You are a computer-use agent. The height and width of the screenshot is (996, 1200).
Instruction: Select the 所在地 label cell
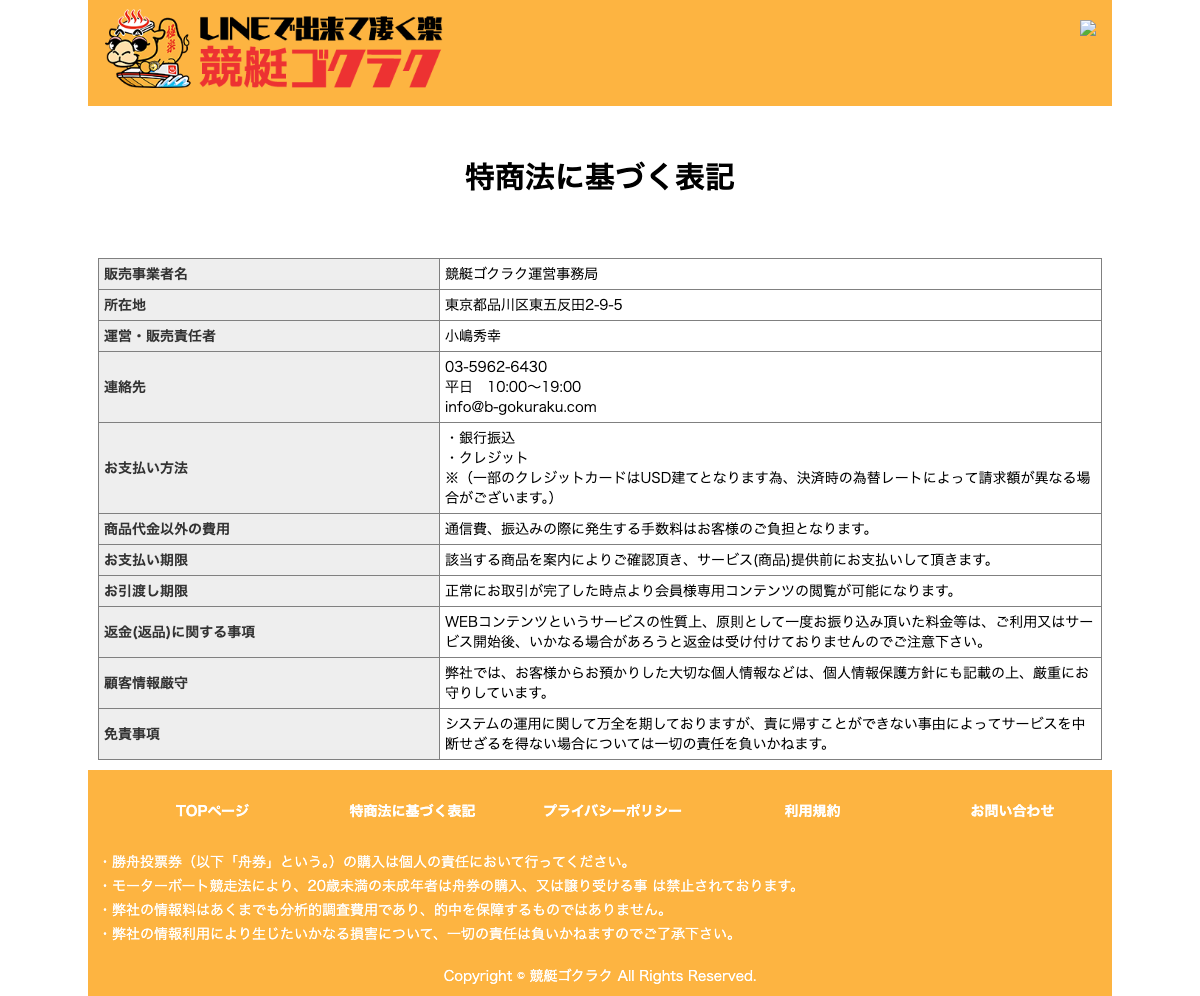[269, 305]
